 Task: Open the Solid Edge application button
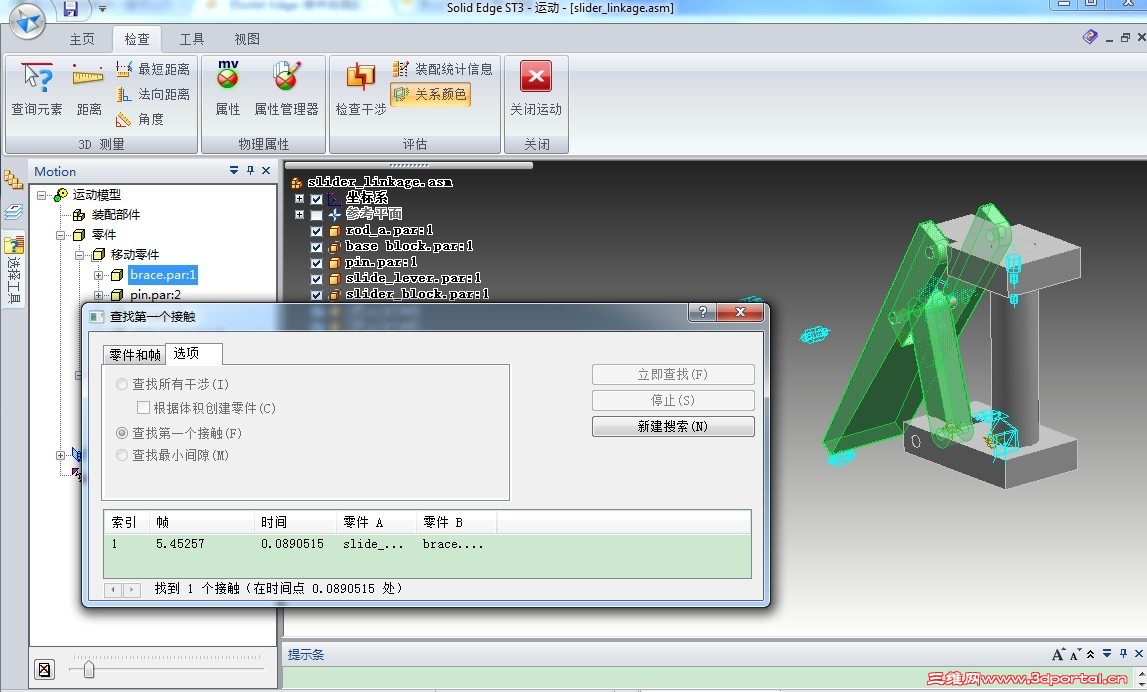27,20
